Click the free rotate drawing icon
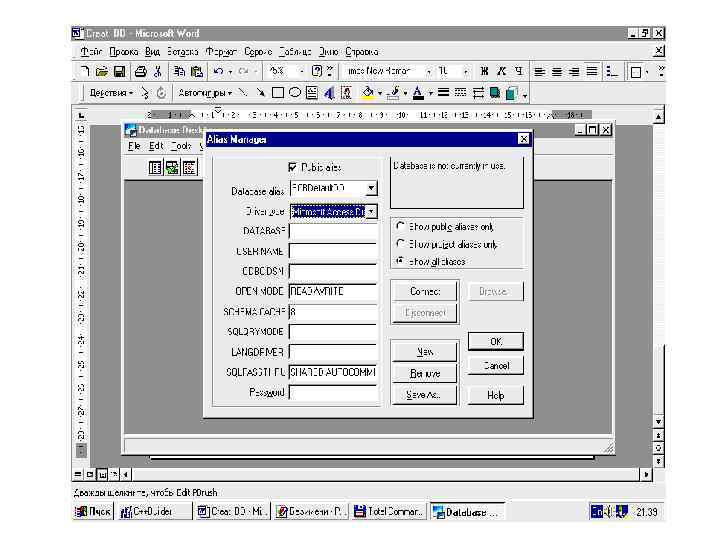 coord(161,93)
